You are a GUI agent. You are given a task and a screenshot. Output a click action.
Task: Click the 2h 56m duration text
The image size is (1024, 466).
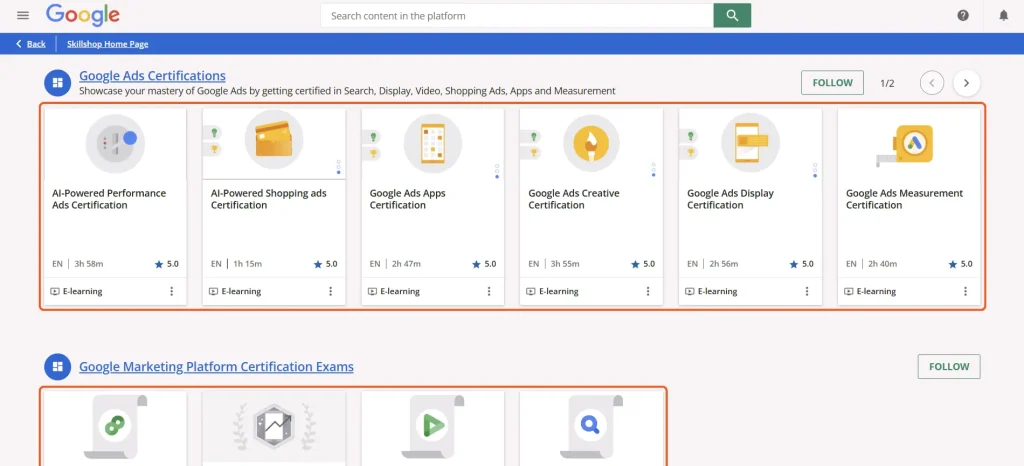(x=724, y=264)
